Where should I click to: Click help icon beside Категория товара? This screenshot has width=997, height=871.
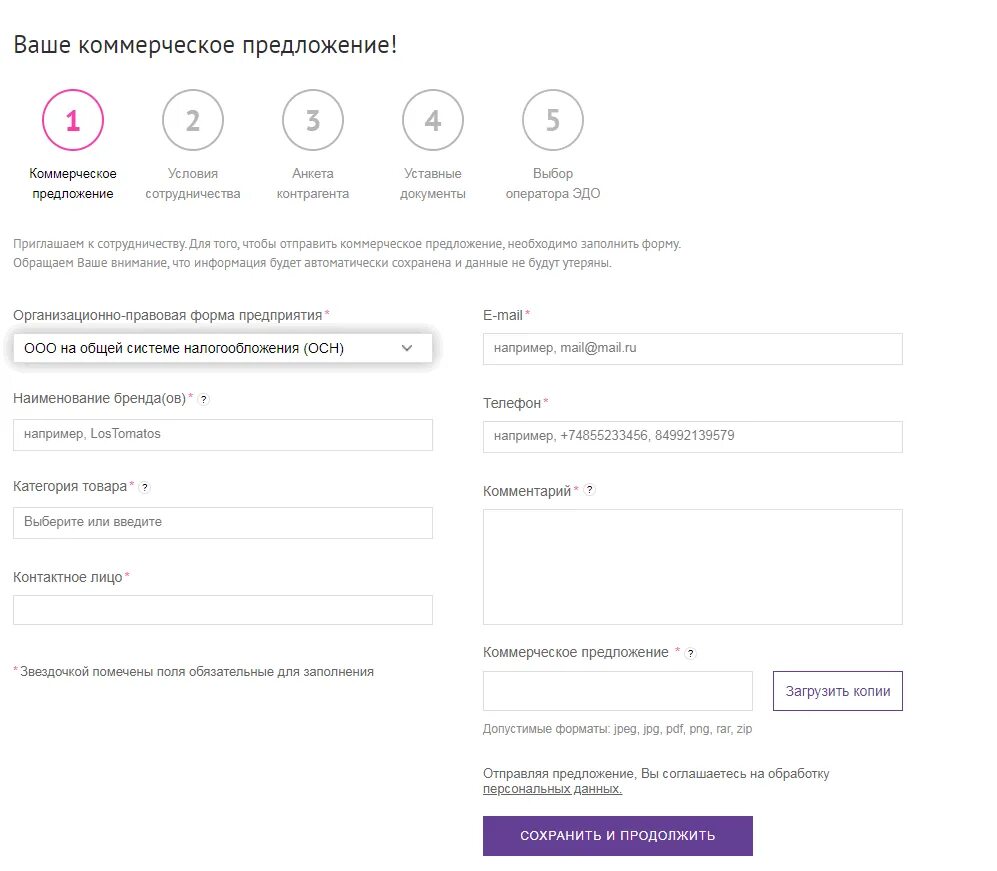(144, 488)
